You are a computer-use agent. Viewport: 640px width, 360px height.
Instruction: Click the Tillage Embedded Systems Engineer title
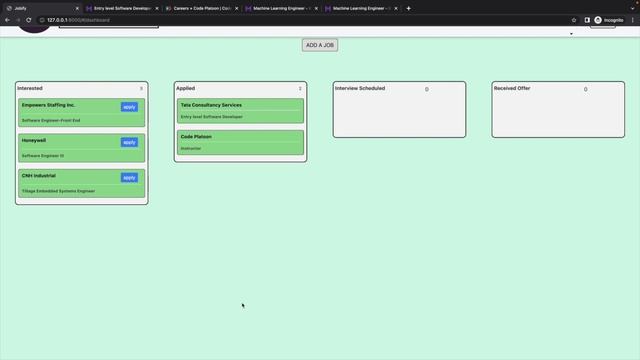click(x=58, y=191)
